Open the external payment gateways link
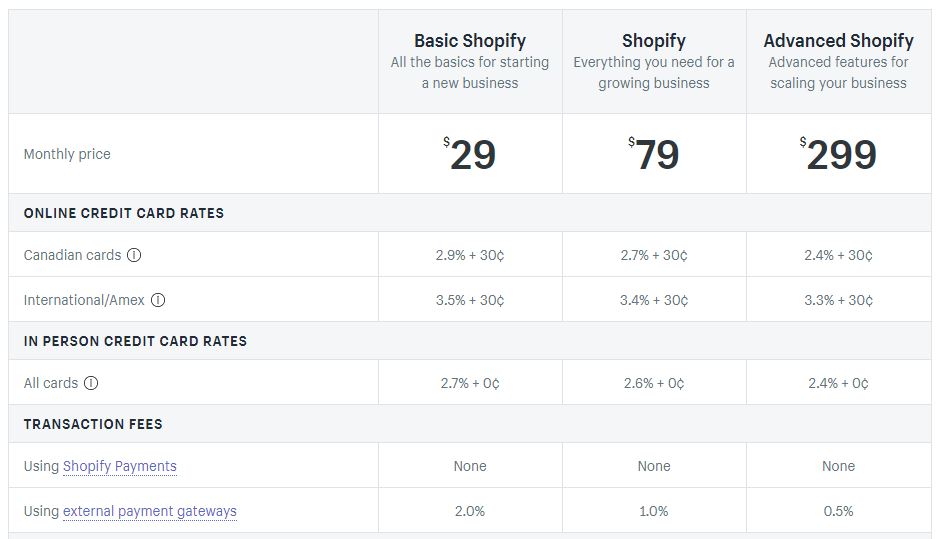The image size is (941, 539). tap(149, 511)
